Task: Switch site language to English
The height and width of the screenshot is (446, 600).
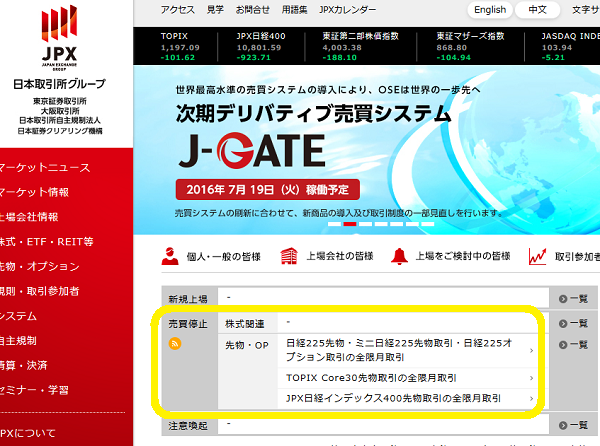Action: click(490, 10)
